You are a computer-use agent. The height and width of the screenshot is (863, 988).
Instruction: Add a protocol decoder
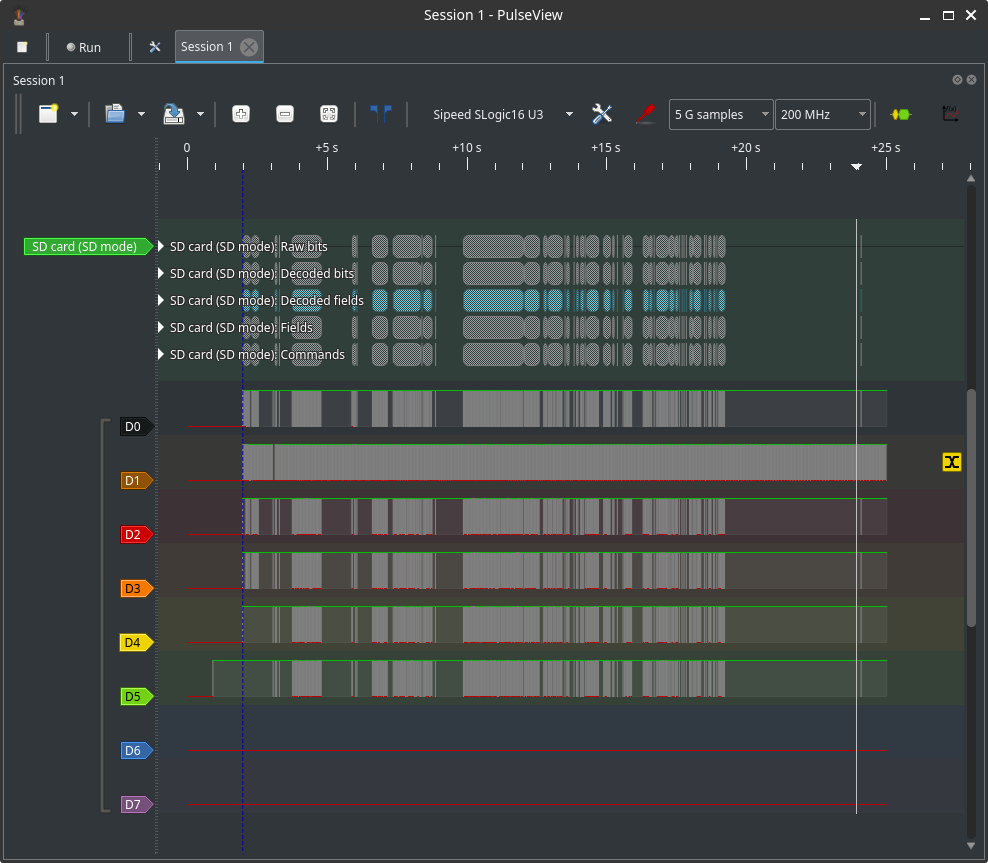tap(901, 114)
